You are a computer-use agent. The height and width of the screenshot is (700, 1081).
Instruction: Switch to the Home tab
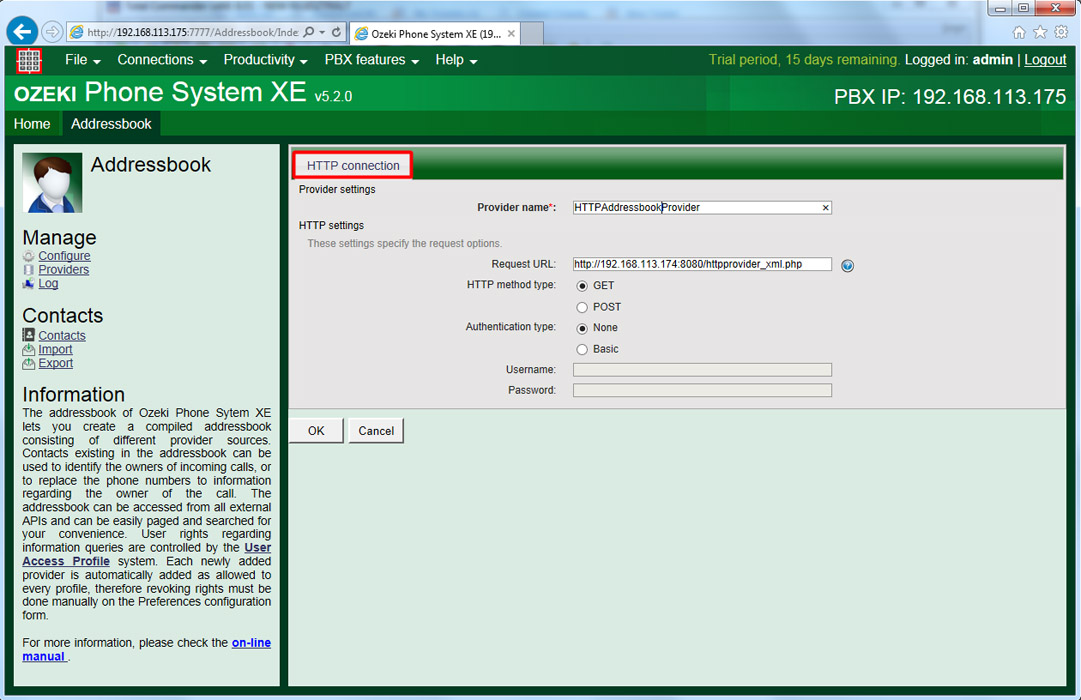pos(32,124)
